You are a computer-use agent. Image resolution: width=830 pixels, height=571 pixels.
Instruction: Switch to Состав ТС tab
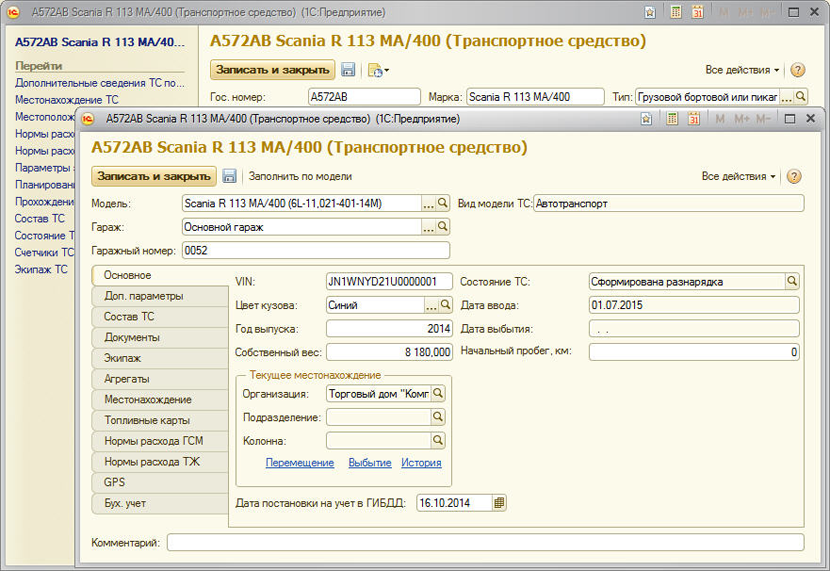click(160, 316)
